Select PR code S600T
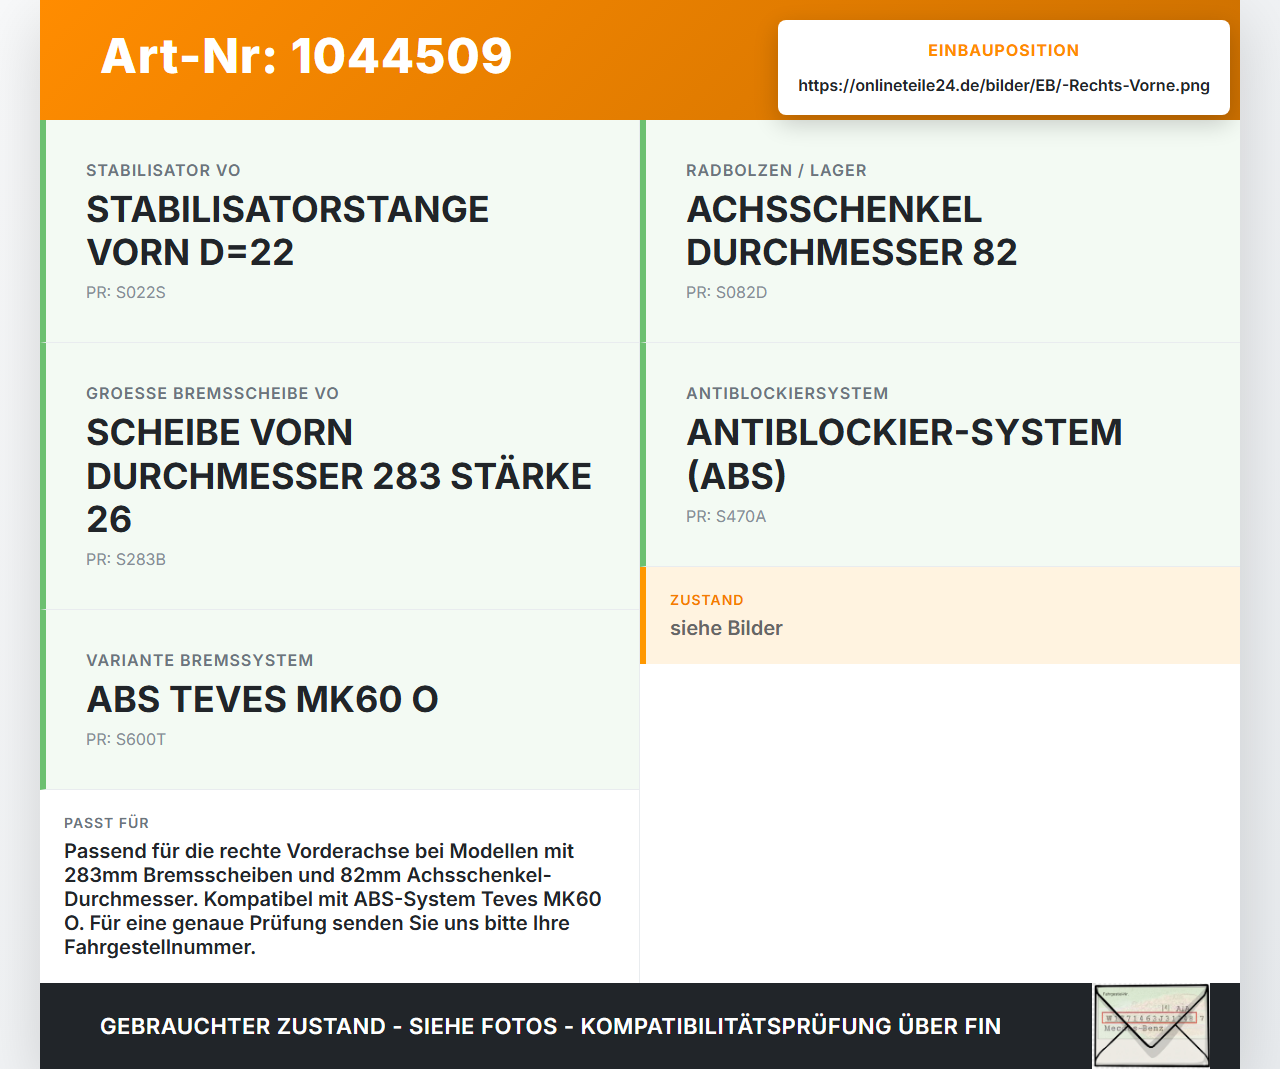 [x=126, y=740]
